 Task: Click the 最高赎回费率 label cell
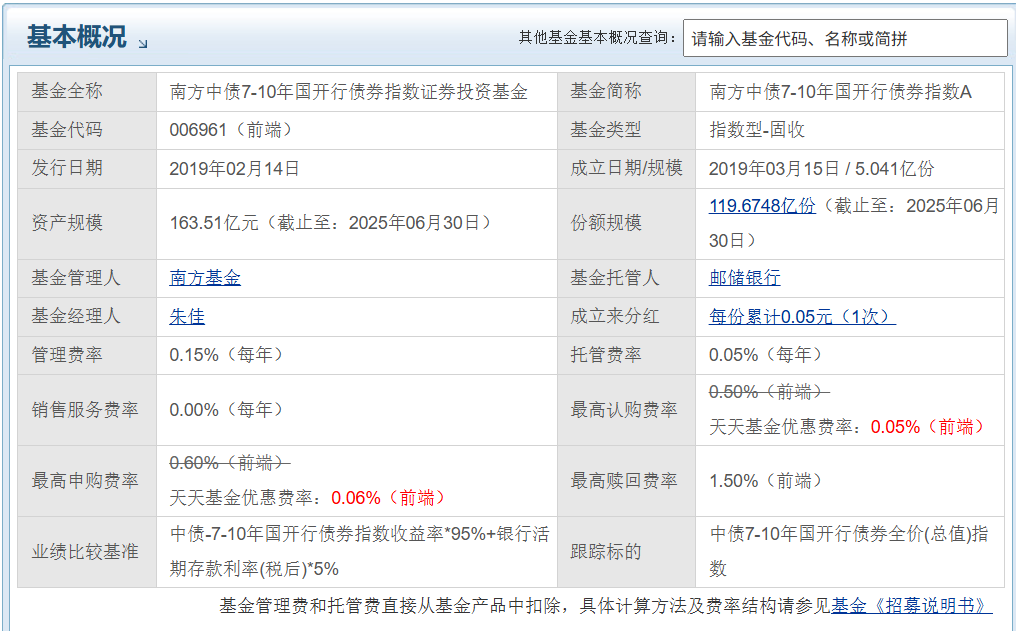(627, 481)
